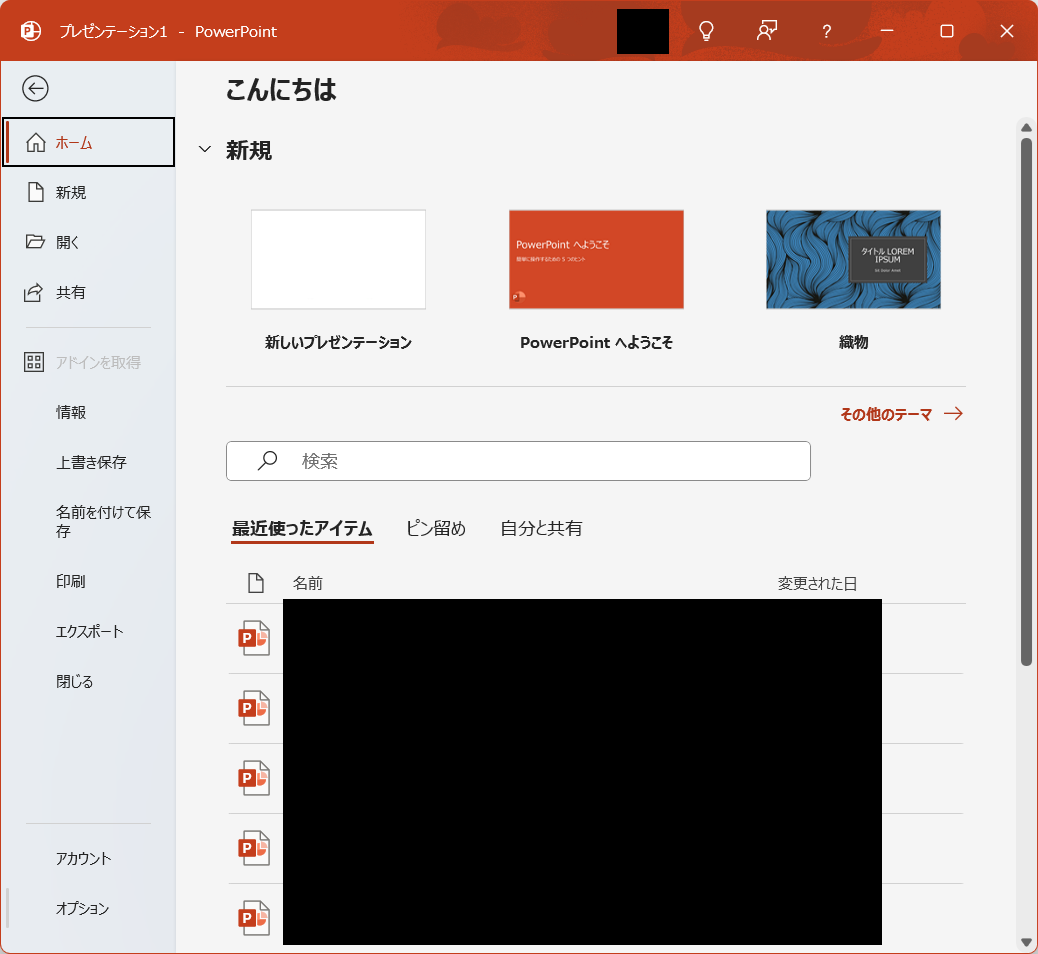Viewport: 1038px width, 954px height.
Task: Click the scrollbar up arrow
Action: click(x=1026, y=128)
